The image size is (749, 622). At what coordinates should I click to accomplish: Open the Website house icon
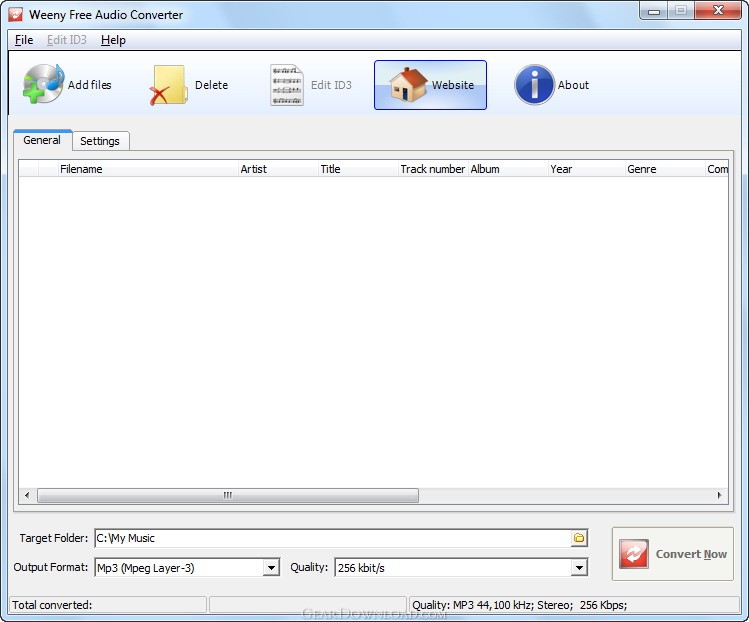pyautogui.click(x=407, y=85)
